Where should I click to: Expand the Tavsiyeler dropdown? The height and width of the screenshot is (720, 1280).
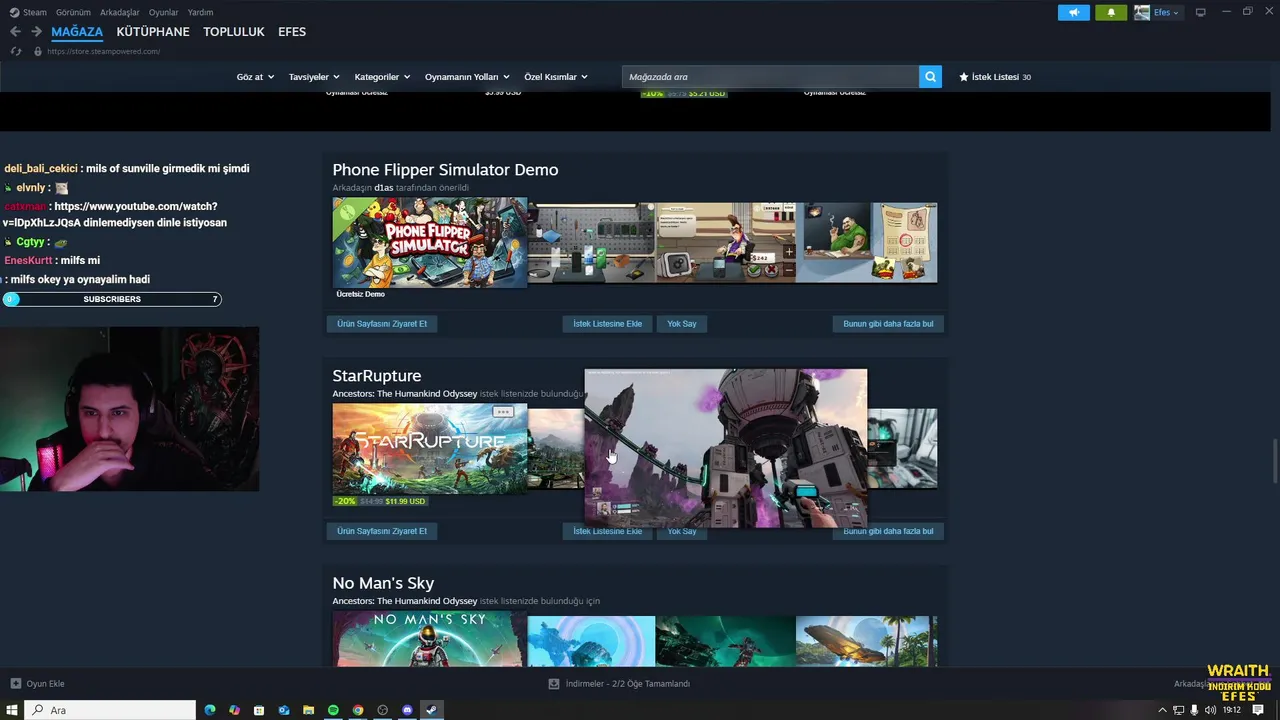coord(314,77)
